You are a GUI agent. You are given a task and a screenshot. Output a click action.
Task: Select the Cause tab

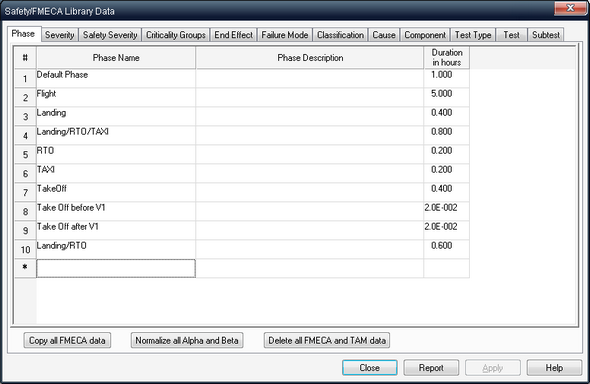pyautogui.click(x=384, y=35)
